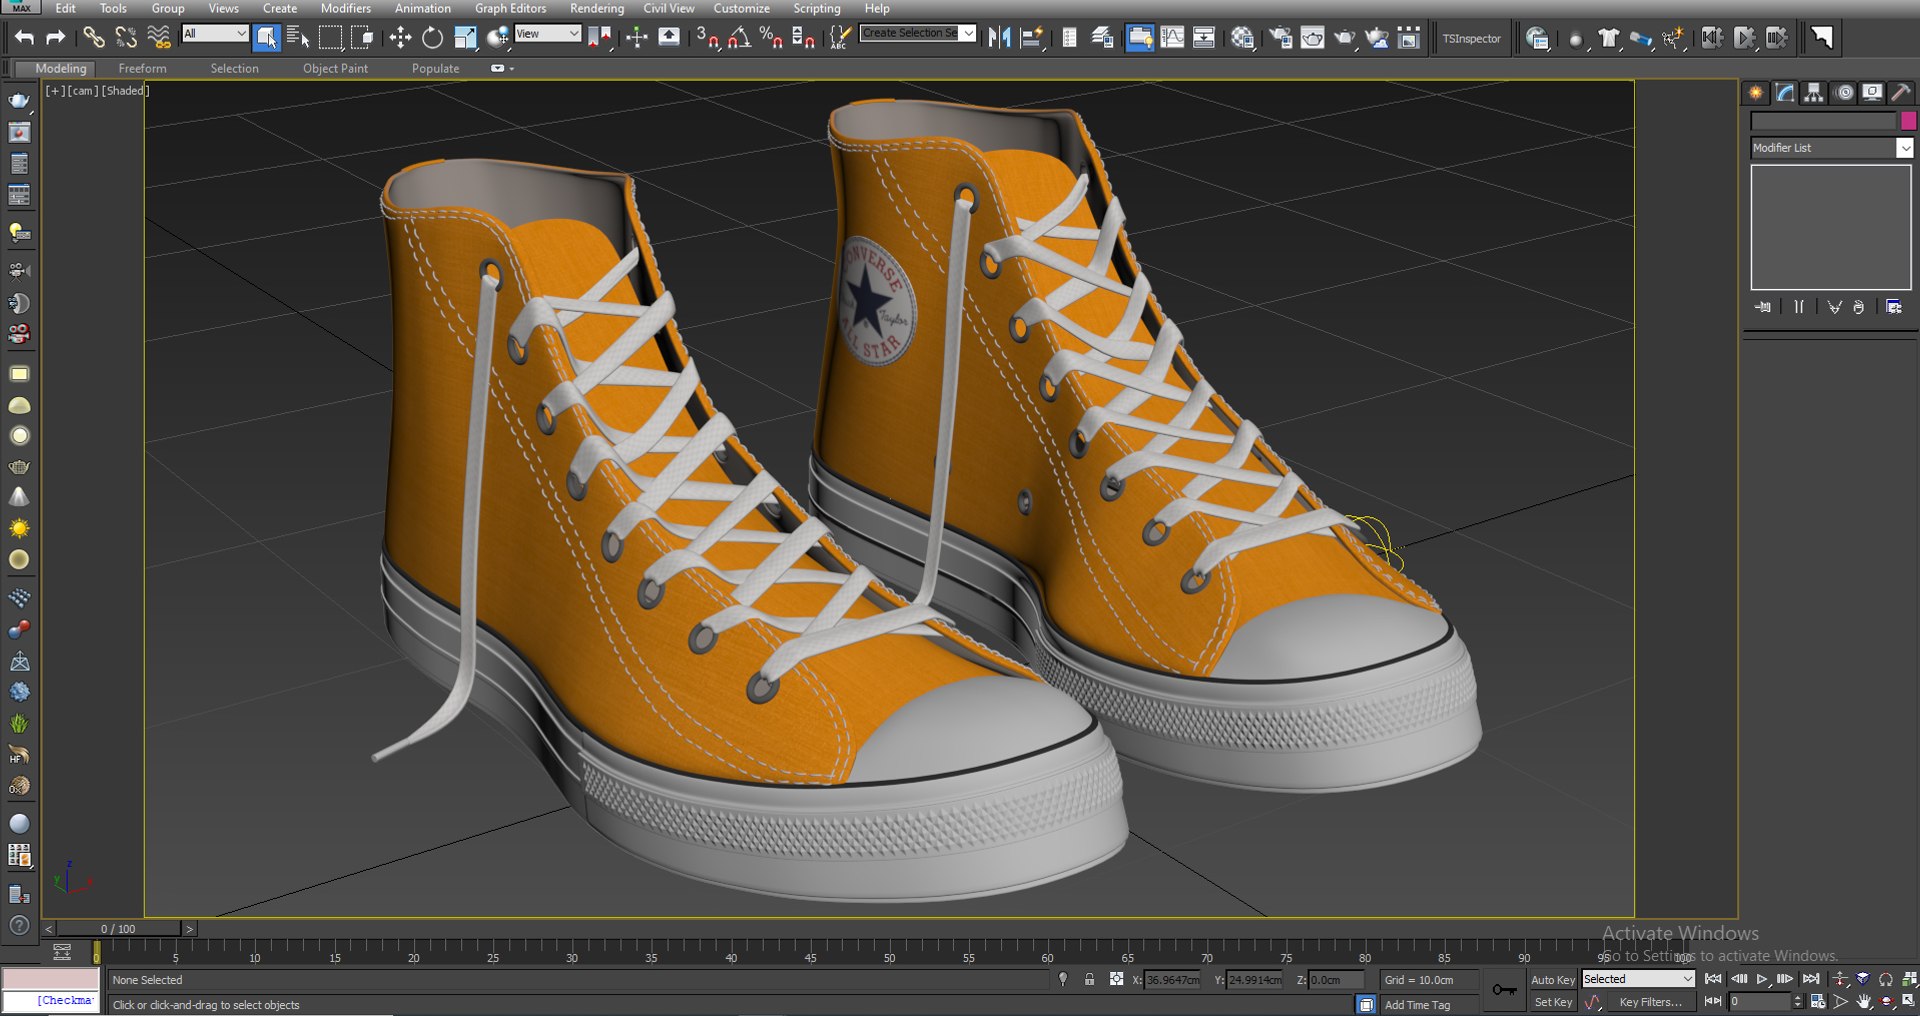
Task: Pick the Select and Uniform Scale tool
Action: (465, 38)
